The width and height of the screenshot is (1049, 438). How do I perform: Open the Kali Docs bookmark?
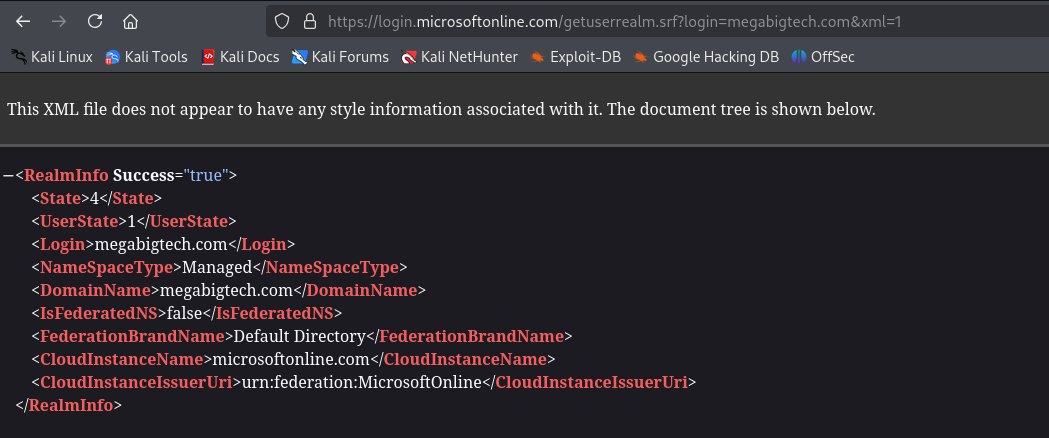[240, 58]
